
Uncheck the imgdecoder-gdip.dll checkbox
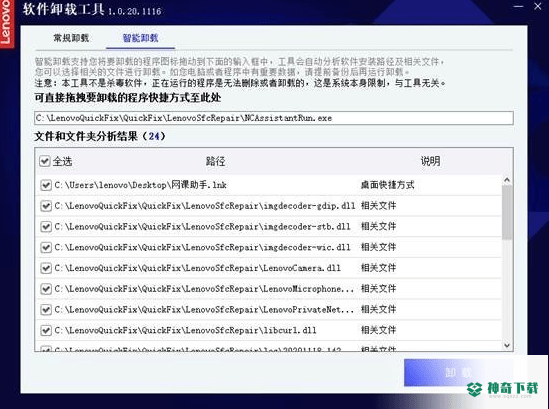coord(46,206)
